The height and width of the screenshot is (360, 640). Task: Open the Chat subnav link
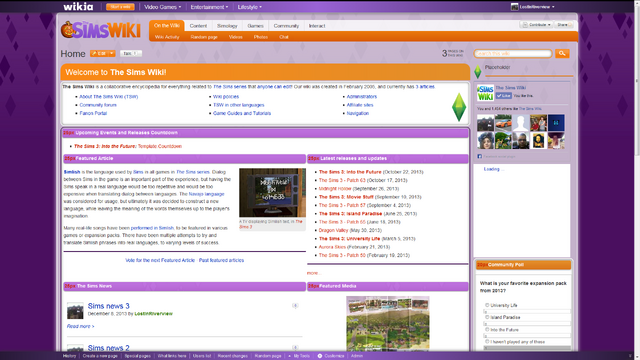click(x=284, y=37)
